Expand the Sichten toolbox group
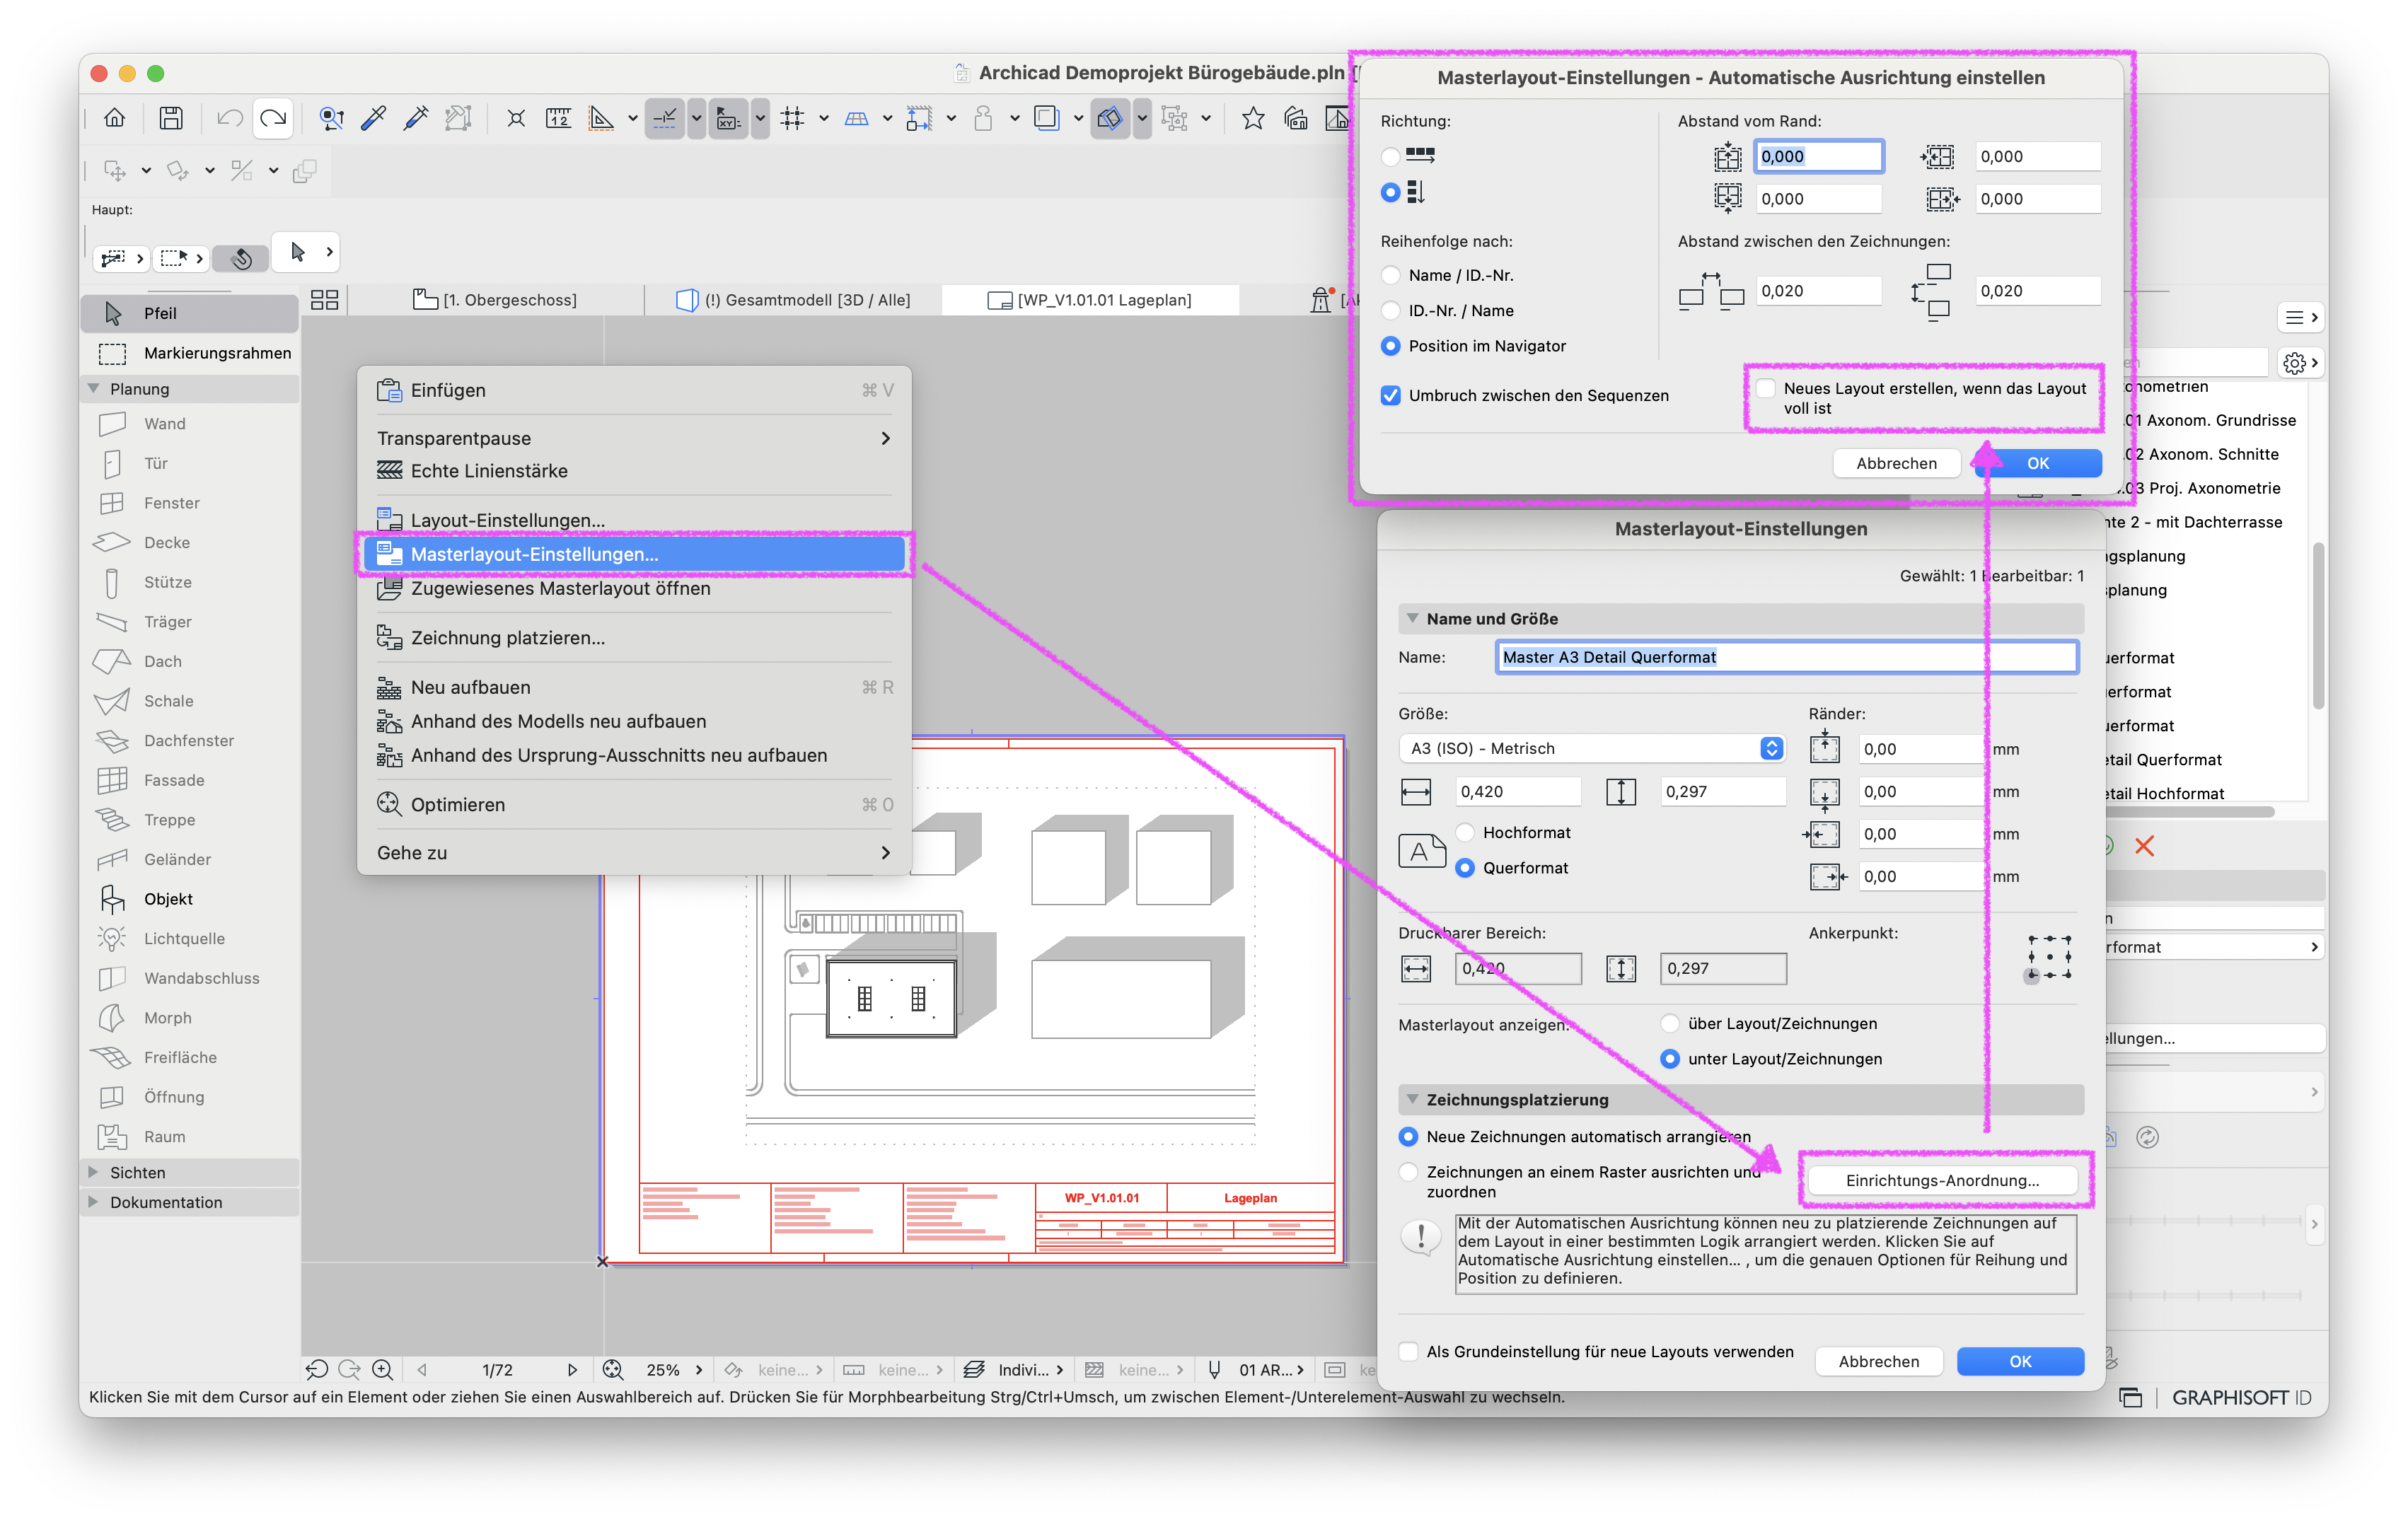Viewport: 2408px width, 1522px height. pos(93,1172)
